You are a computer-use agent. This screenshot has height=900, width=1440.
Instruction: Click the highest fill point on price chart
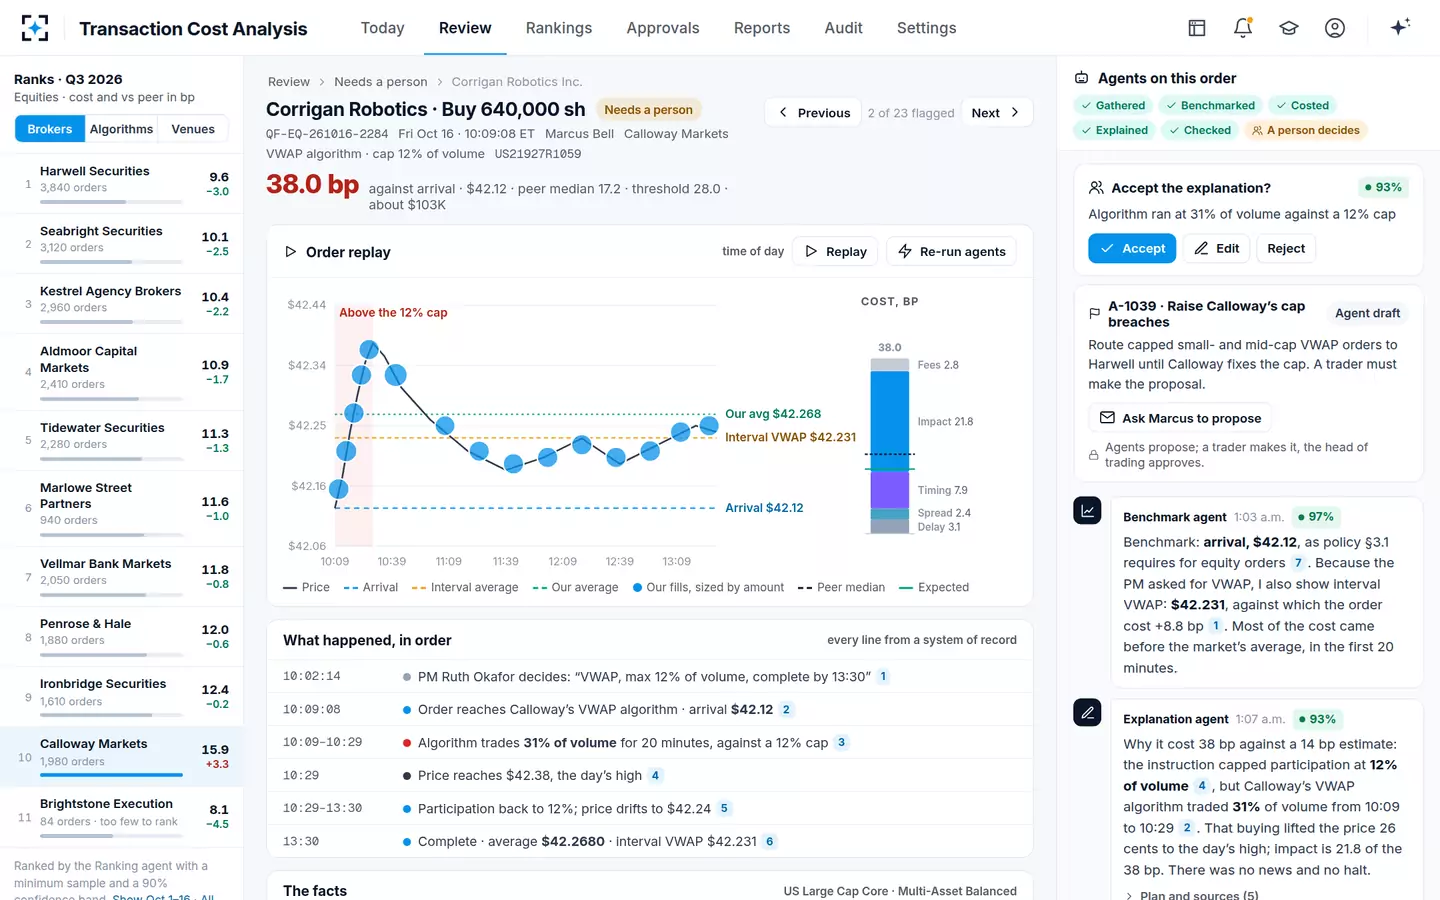click(x=369, y=350)
